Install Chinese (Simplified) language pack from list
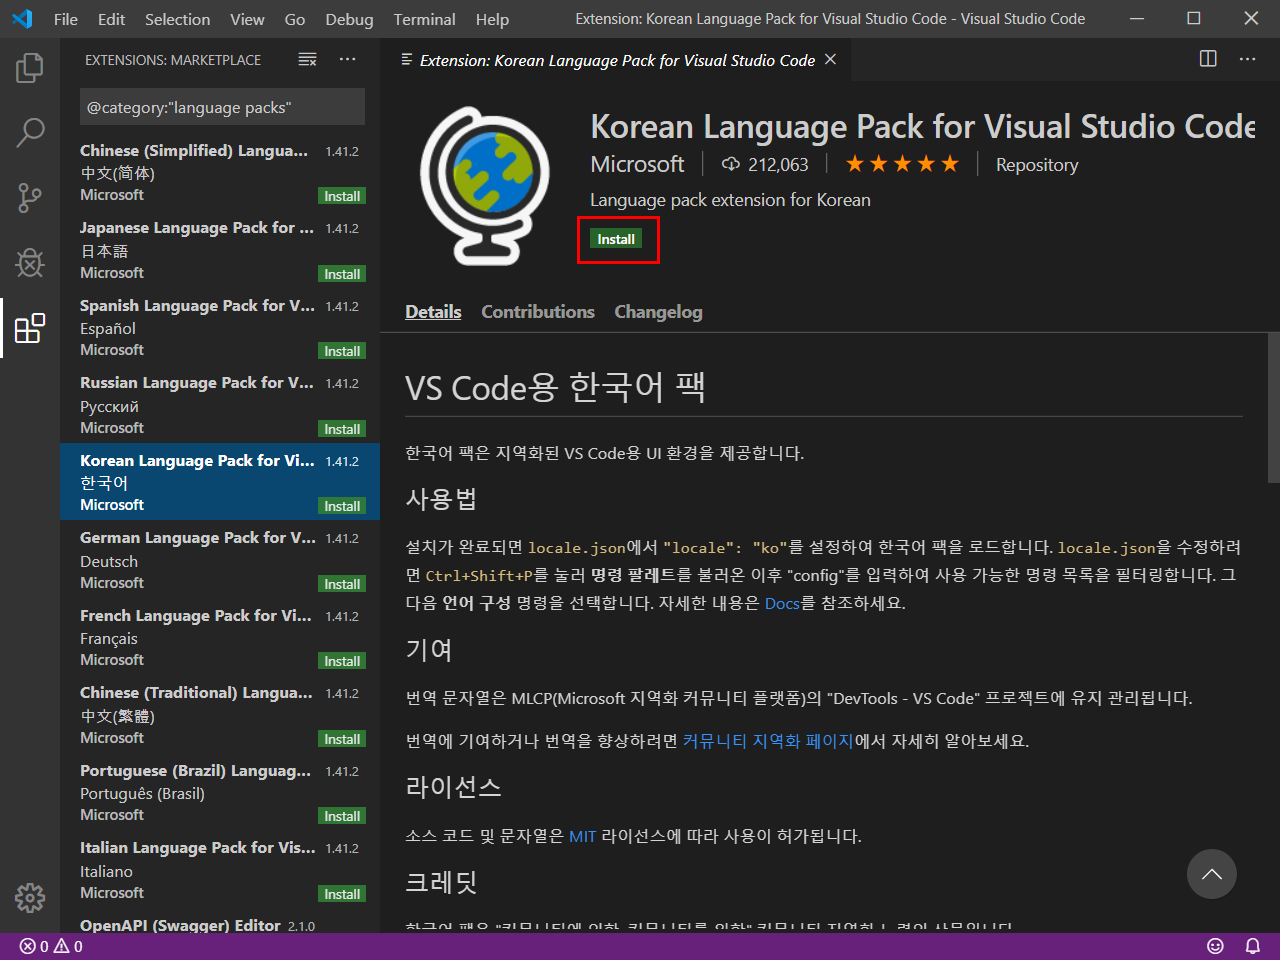1280x960 pixels. pos(342,196)
